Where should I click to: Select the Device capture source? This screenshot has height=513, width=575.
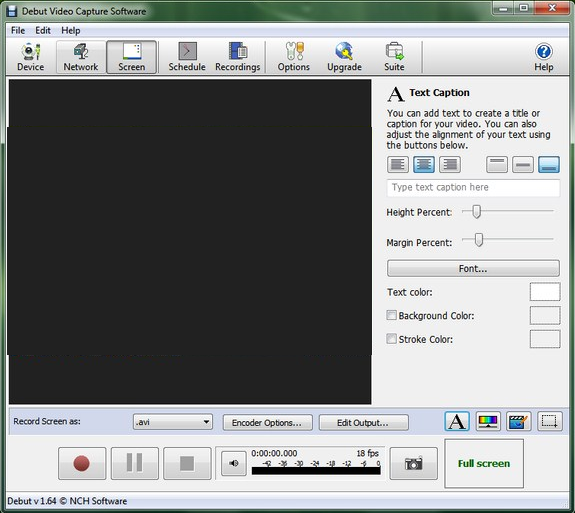[30, 57]
